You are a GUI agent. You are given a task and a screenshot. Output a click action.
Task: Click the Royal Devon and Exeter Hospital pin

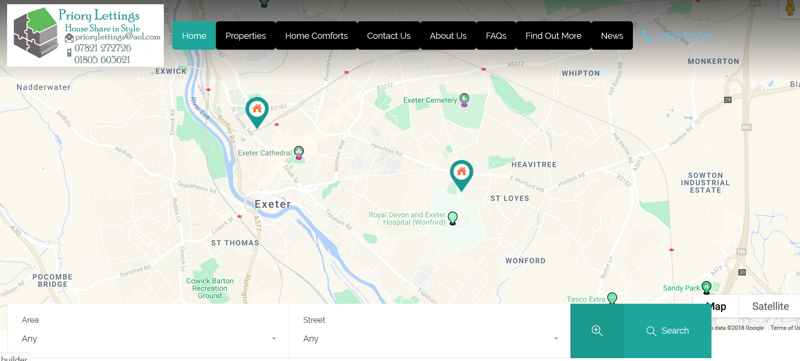pyautogui.click(x=452, y=218)
